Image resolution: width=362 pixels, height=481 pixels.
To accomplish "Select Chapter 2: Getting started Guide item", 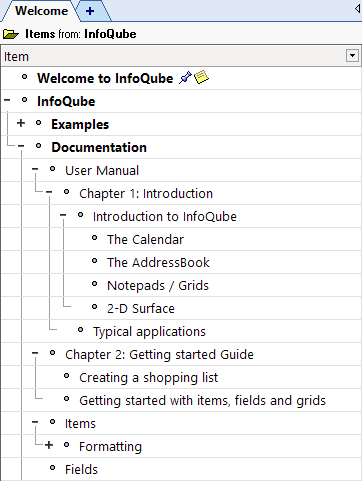I will 159,354.
